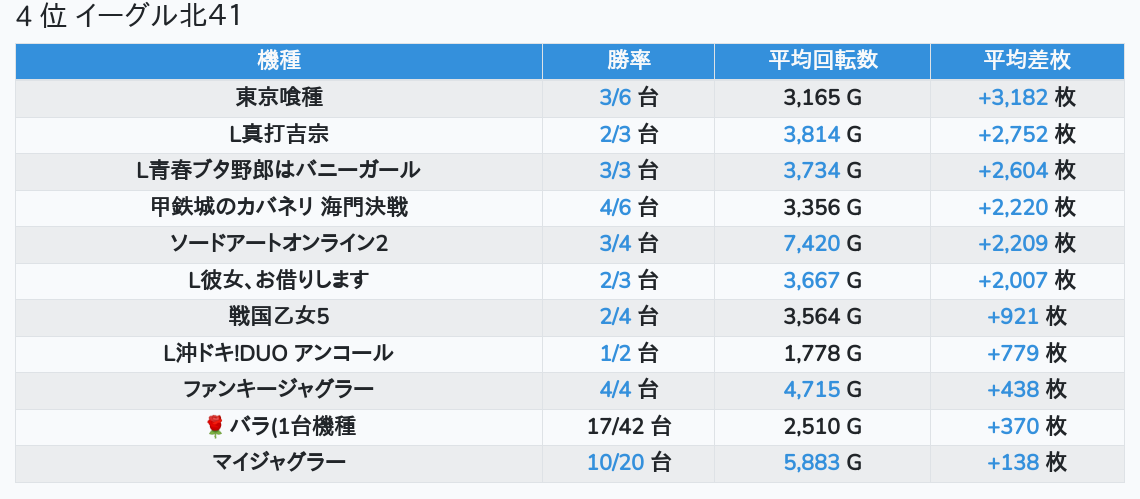
Task: Click the +370 link in the バラ row
Action: [1013, 426]
